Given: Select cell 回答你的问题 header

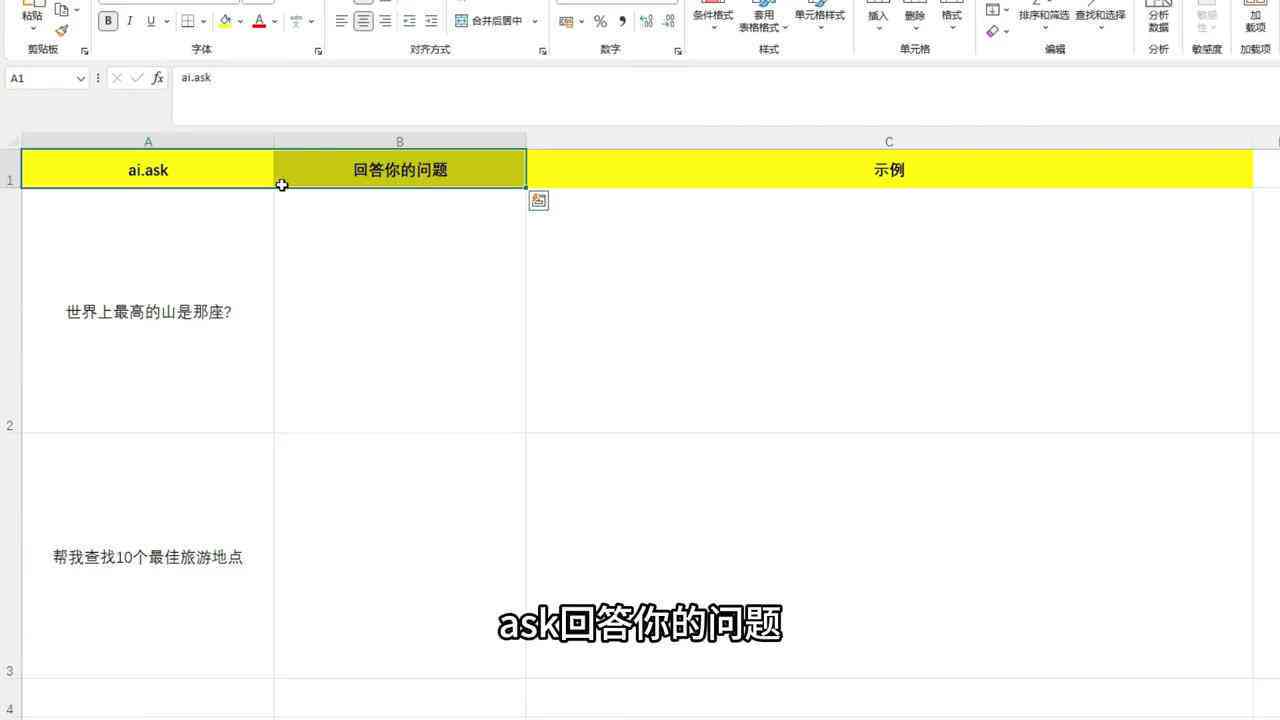Looking at the screenshot, I should [x=400, y=169].
